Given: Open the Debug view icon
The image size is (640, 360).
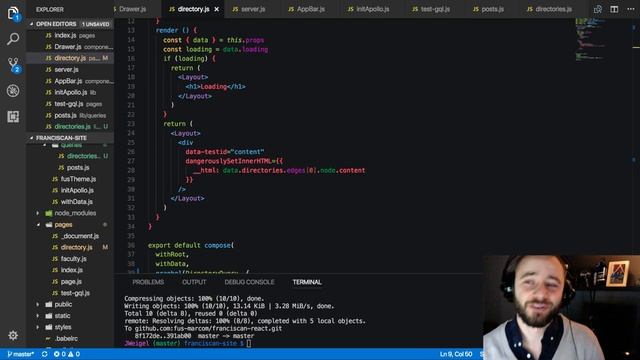Looking at the screenshot, I should pyautogui.click(x=13, y=91).
